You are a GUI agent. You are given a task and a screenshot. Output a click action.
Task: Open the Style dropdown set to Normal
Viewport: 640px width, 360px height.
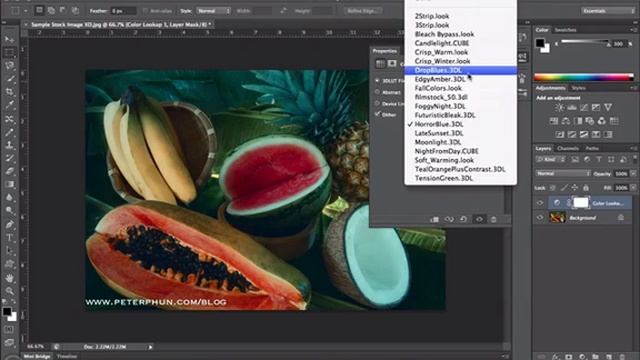pyautogui.click(x=213, y=11)
